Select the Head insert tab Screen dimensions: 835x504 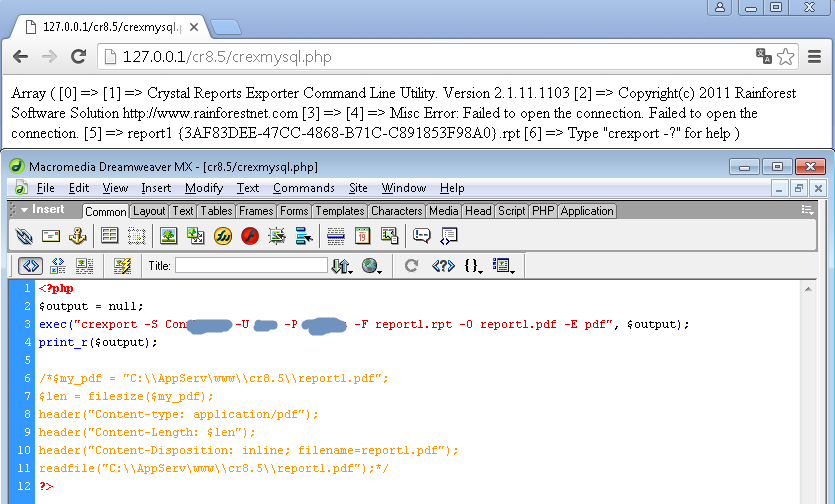point(478,211)
